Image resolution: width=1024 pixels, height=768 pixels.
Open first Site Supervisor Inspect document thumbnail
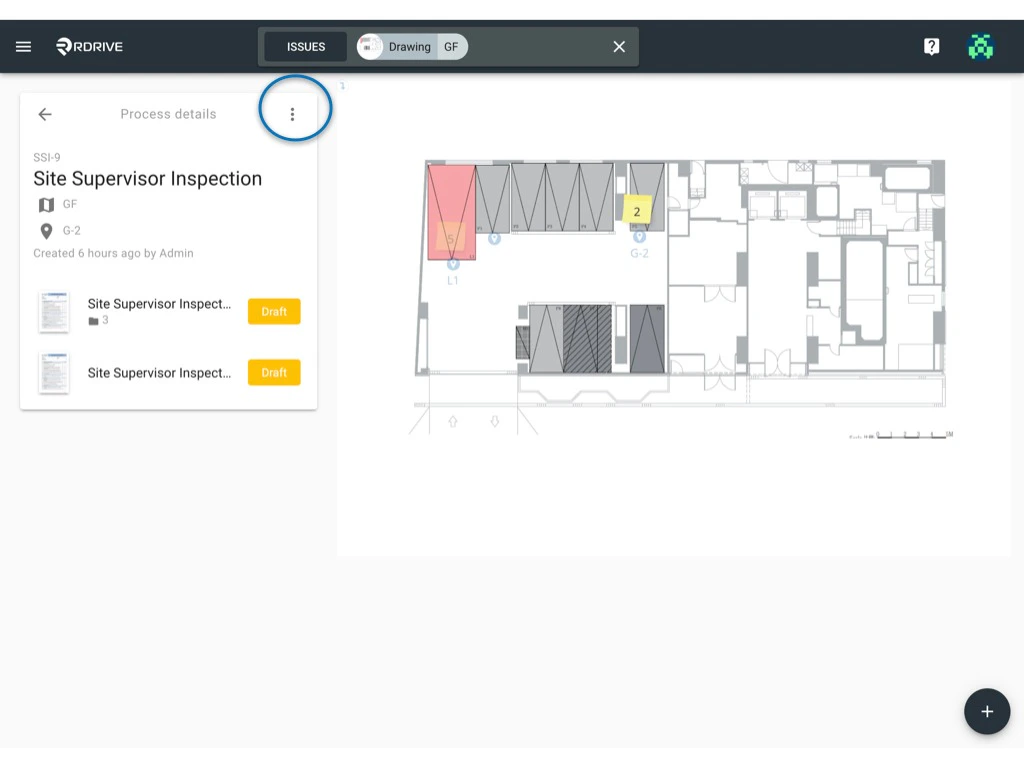(54, 312)
